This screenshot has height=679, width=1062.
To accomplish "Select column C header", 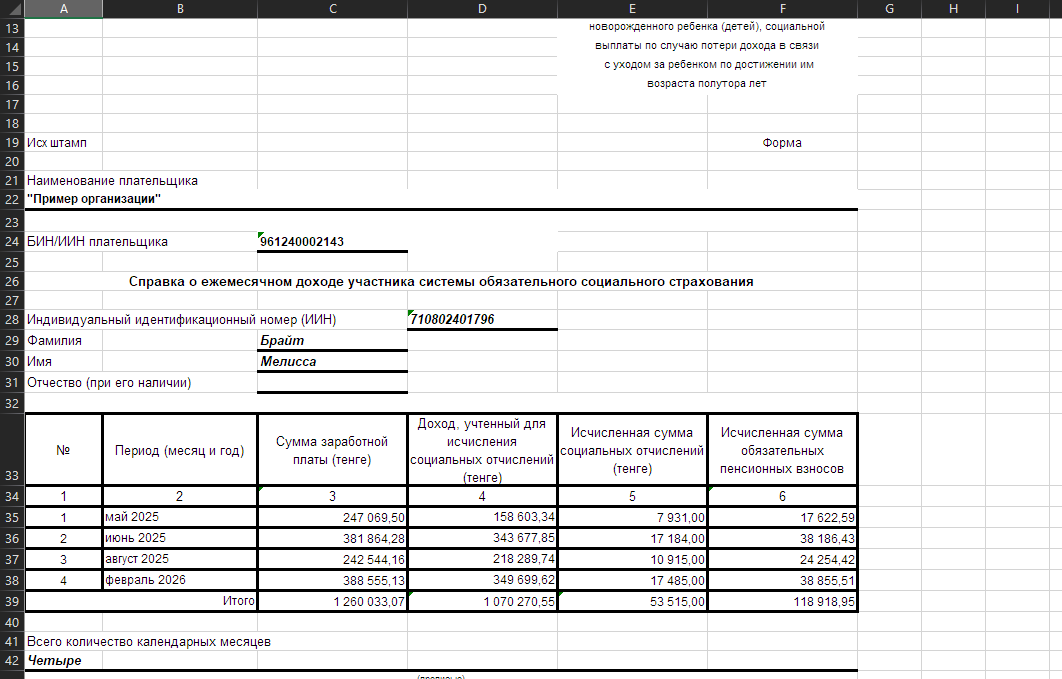I will pos(332,9).
